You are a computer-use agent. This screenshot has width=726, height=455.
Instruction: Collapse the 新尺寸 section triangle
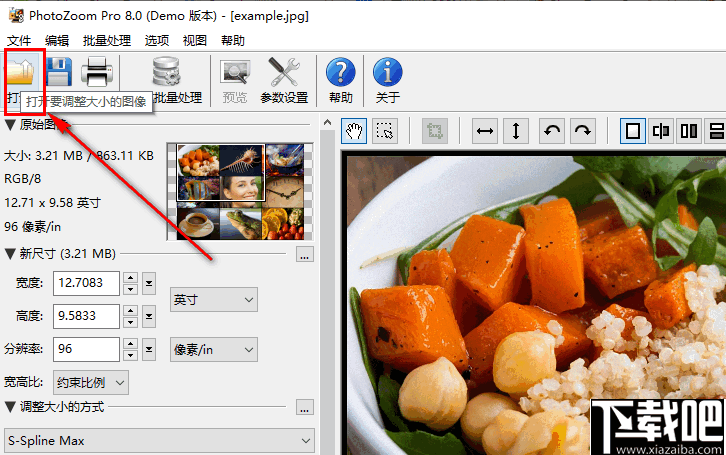[10, 254]
